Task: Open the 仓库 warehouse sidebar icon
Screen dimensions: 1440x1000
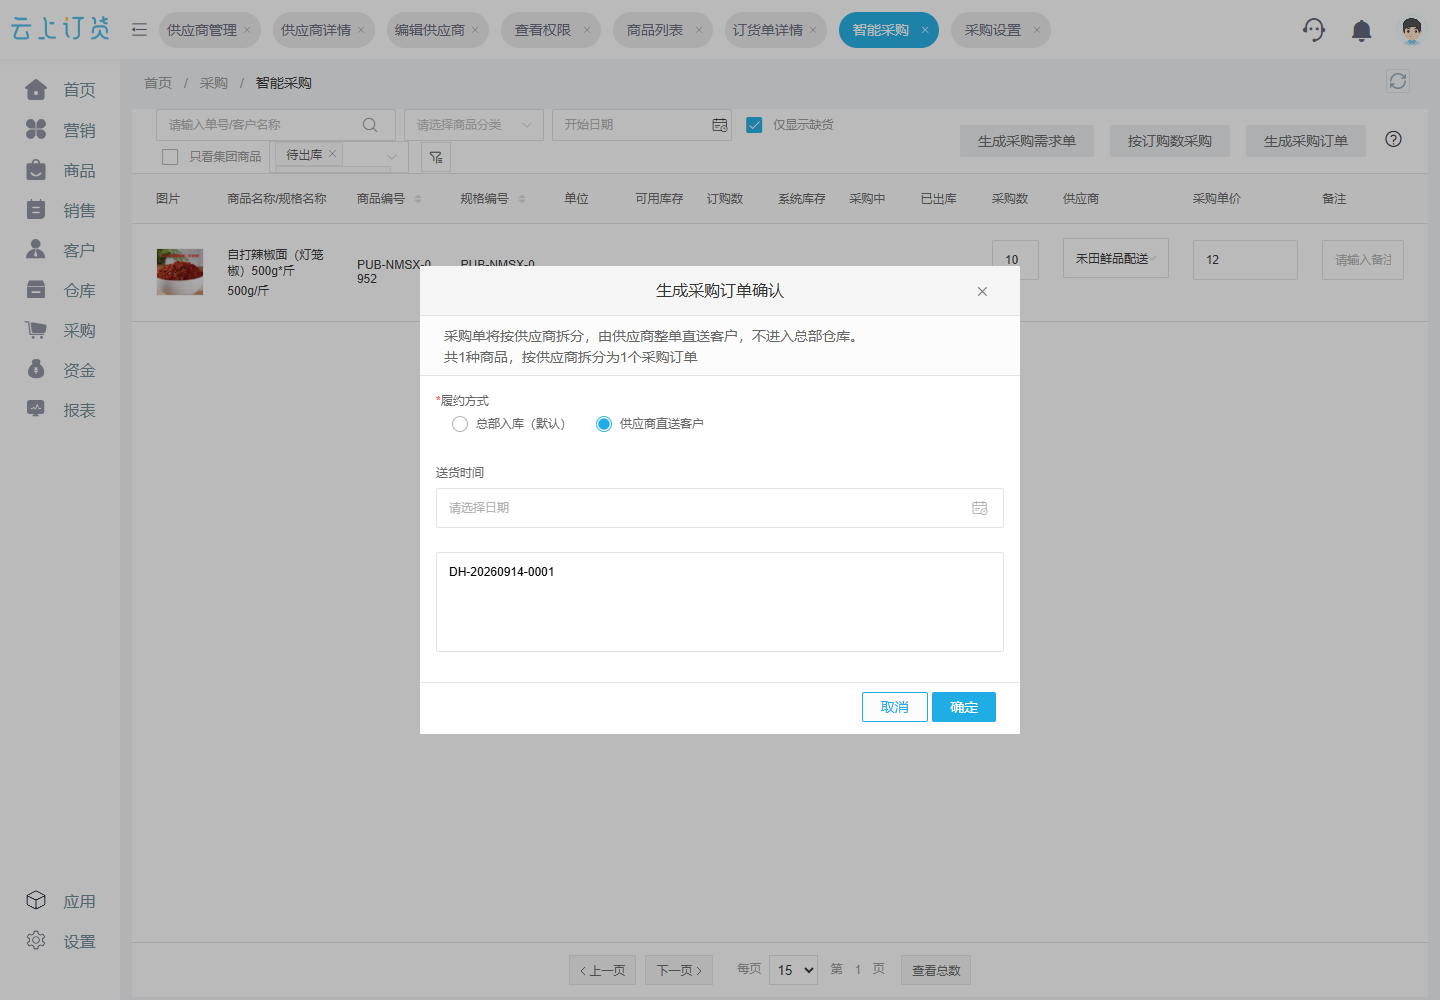Action: click(x=36, y=290)
